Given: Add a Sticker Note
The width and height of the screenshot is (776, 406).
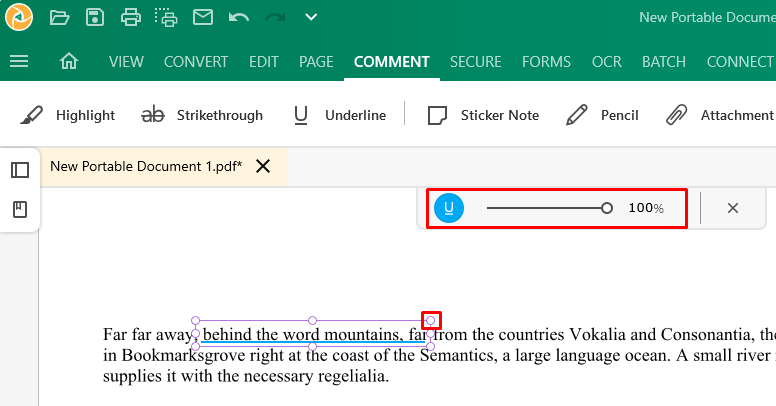Looking at the screenshot, I should [483, 115].
